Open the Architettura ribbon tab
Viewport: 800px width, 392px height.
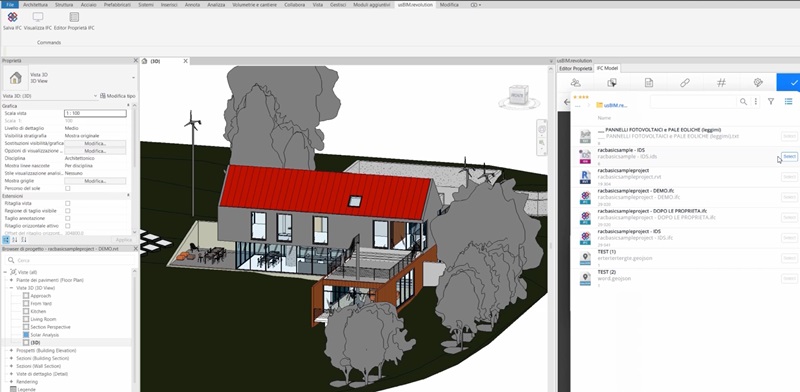point(35,5)
